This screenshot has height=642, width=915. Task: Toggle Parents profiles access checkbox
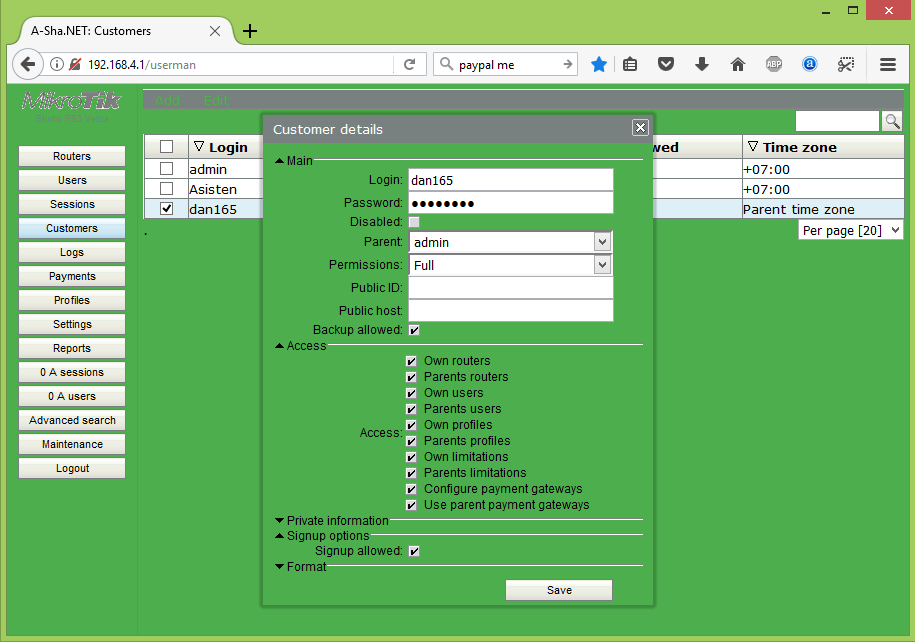(411, 441)
